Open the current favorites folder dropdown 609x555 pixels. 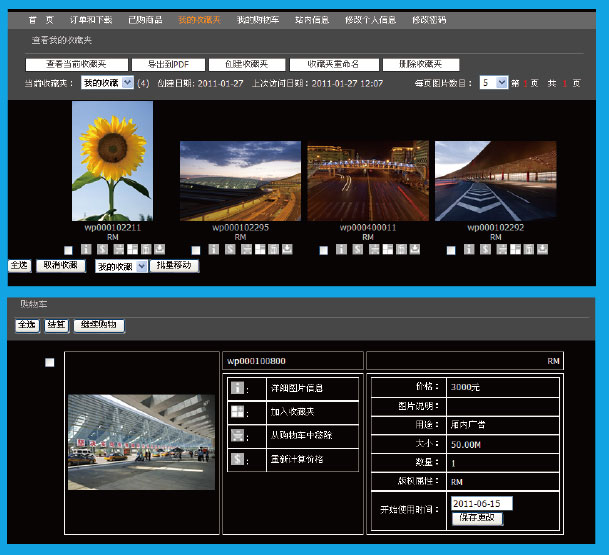107,84
